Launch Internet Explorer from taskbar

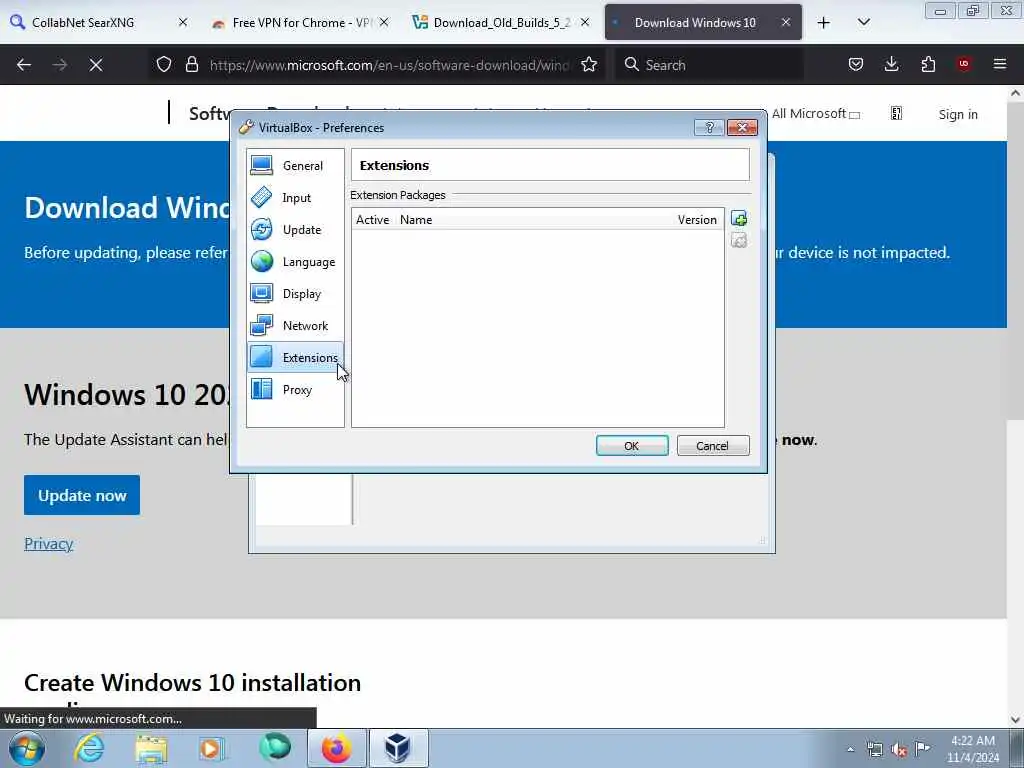coord(89,748)
